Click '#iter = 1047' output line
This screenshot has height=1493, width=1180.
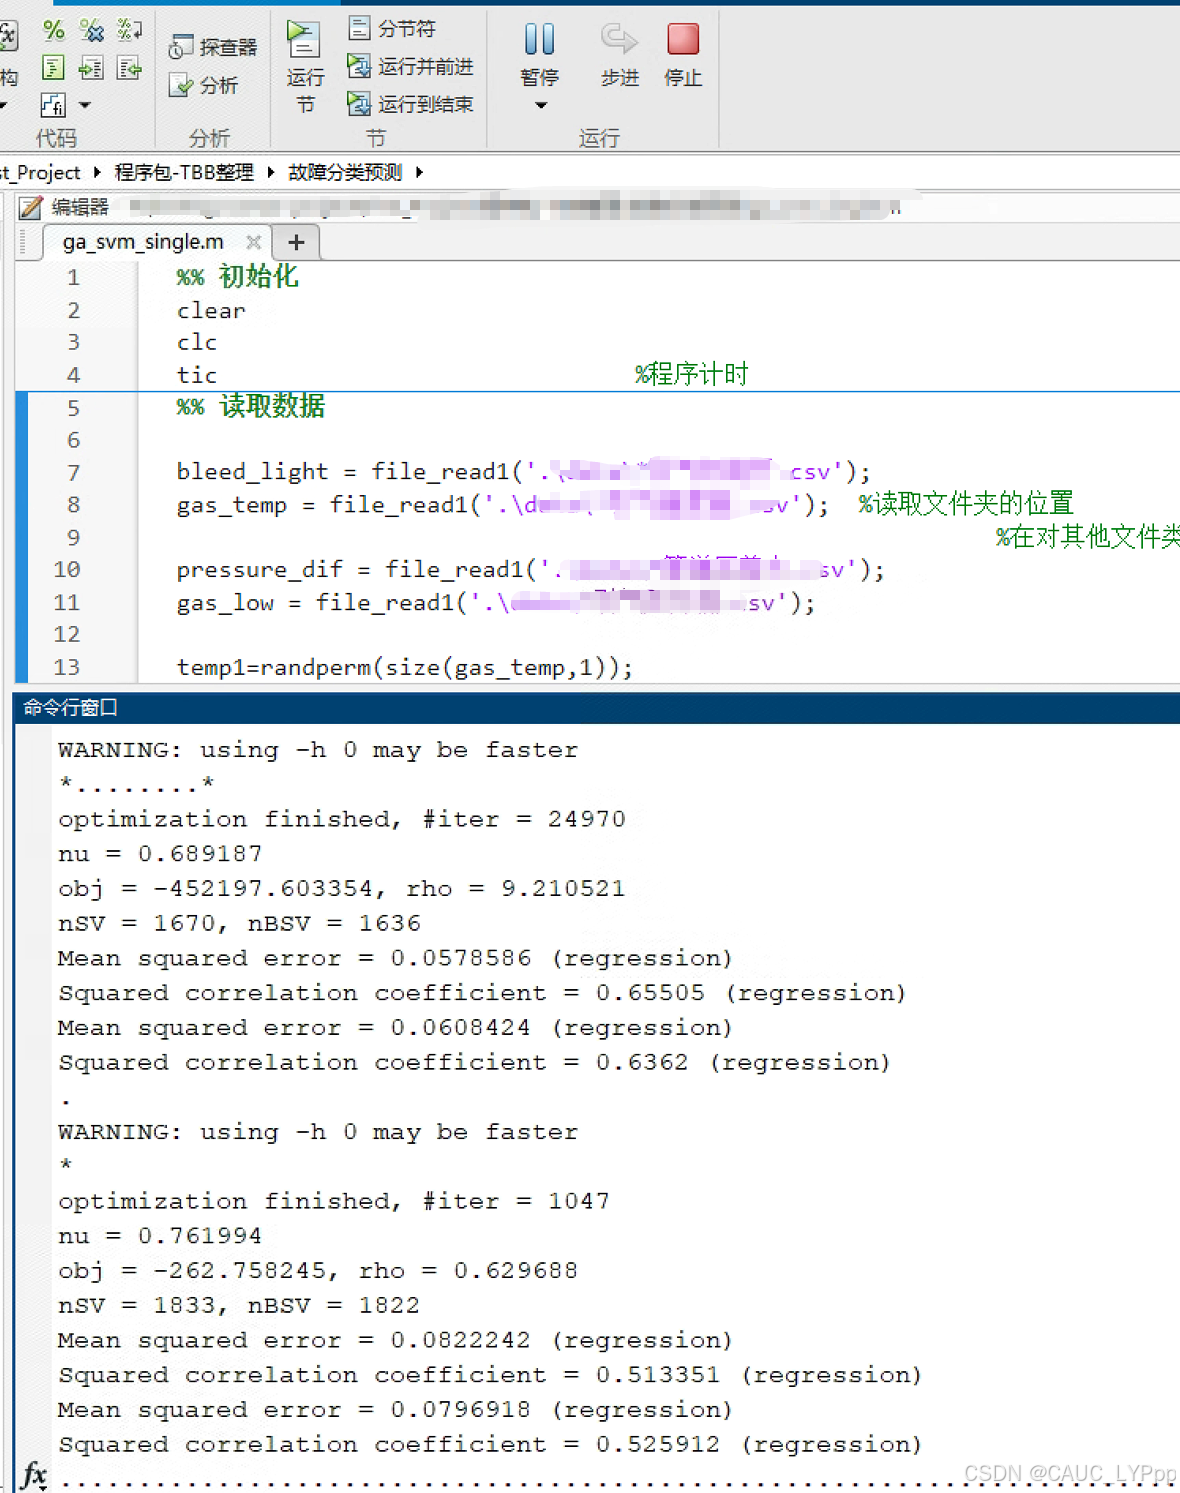(334, 1201)
